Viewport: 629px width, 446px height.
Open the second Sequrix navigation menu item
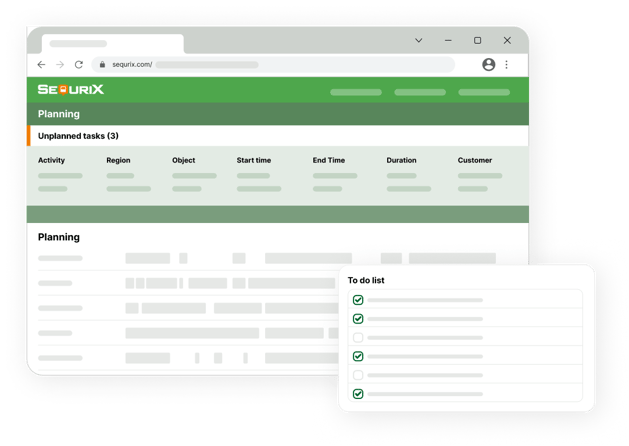(420, 92)
